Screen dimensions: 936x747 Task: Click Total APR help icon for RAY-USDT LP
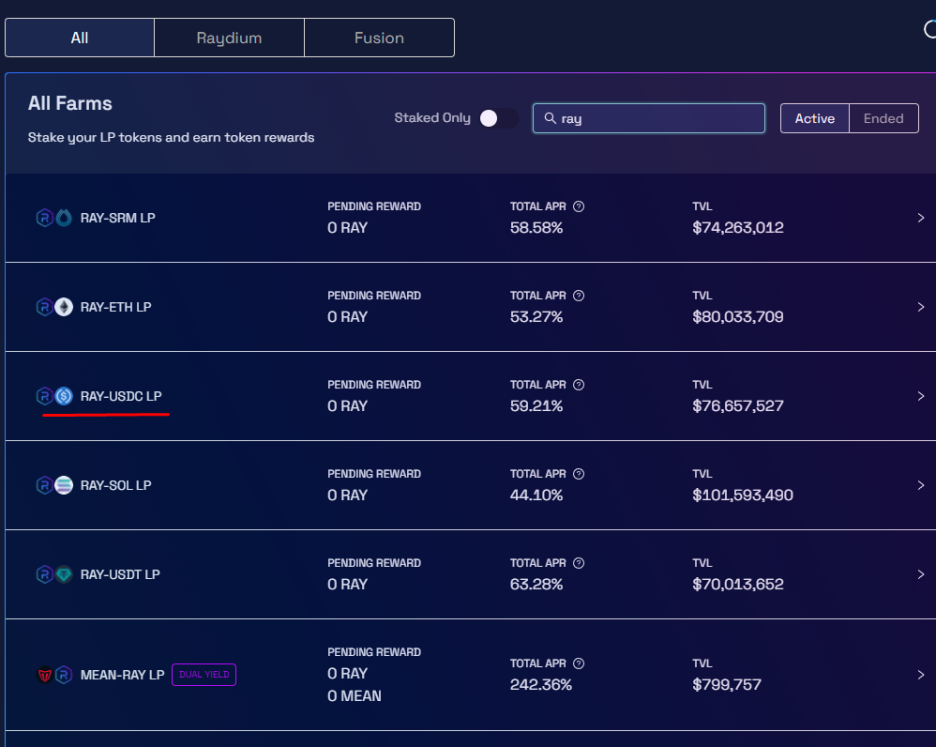[578, 563]
